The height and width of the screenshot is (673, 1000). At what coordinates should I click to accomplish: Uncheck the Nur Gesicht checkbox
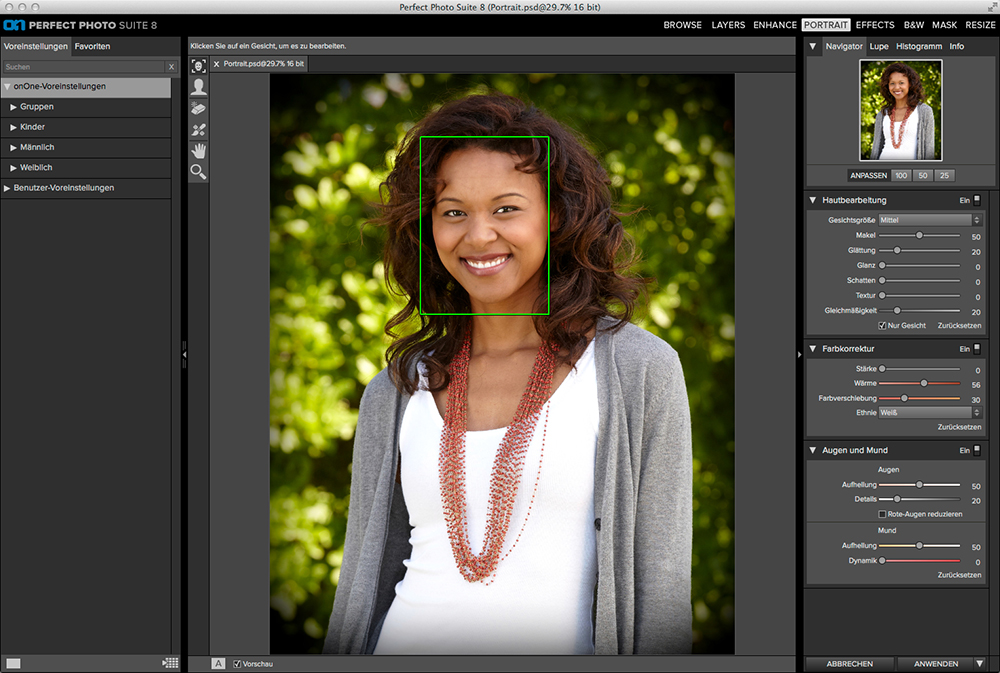click(x=882, y=326)
